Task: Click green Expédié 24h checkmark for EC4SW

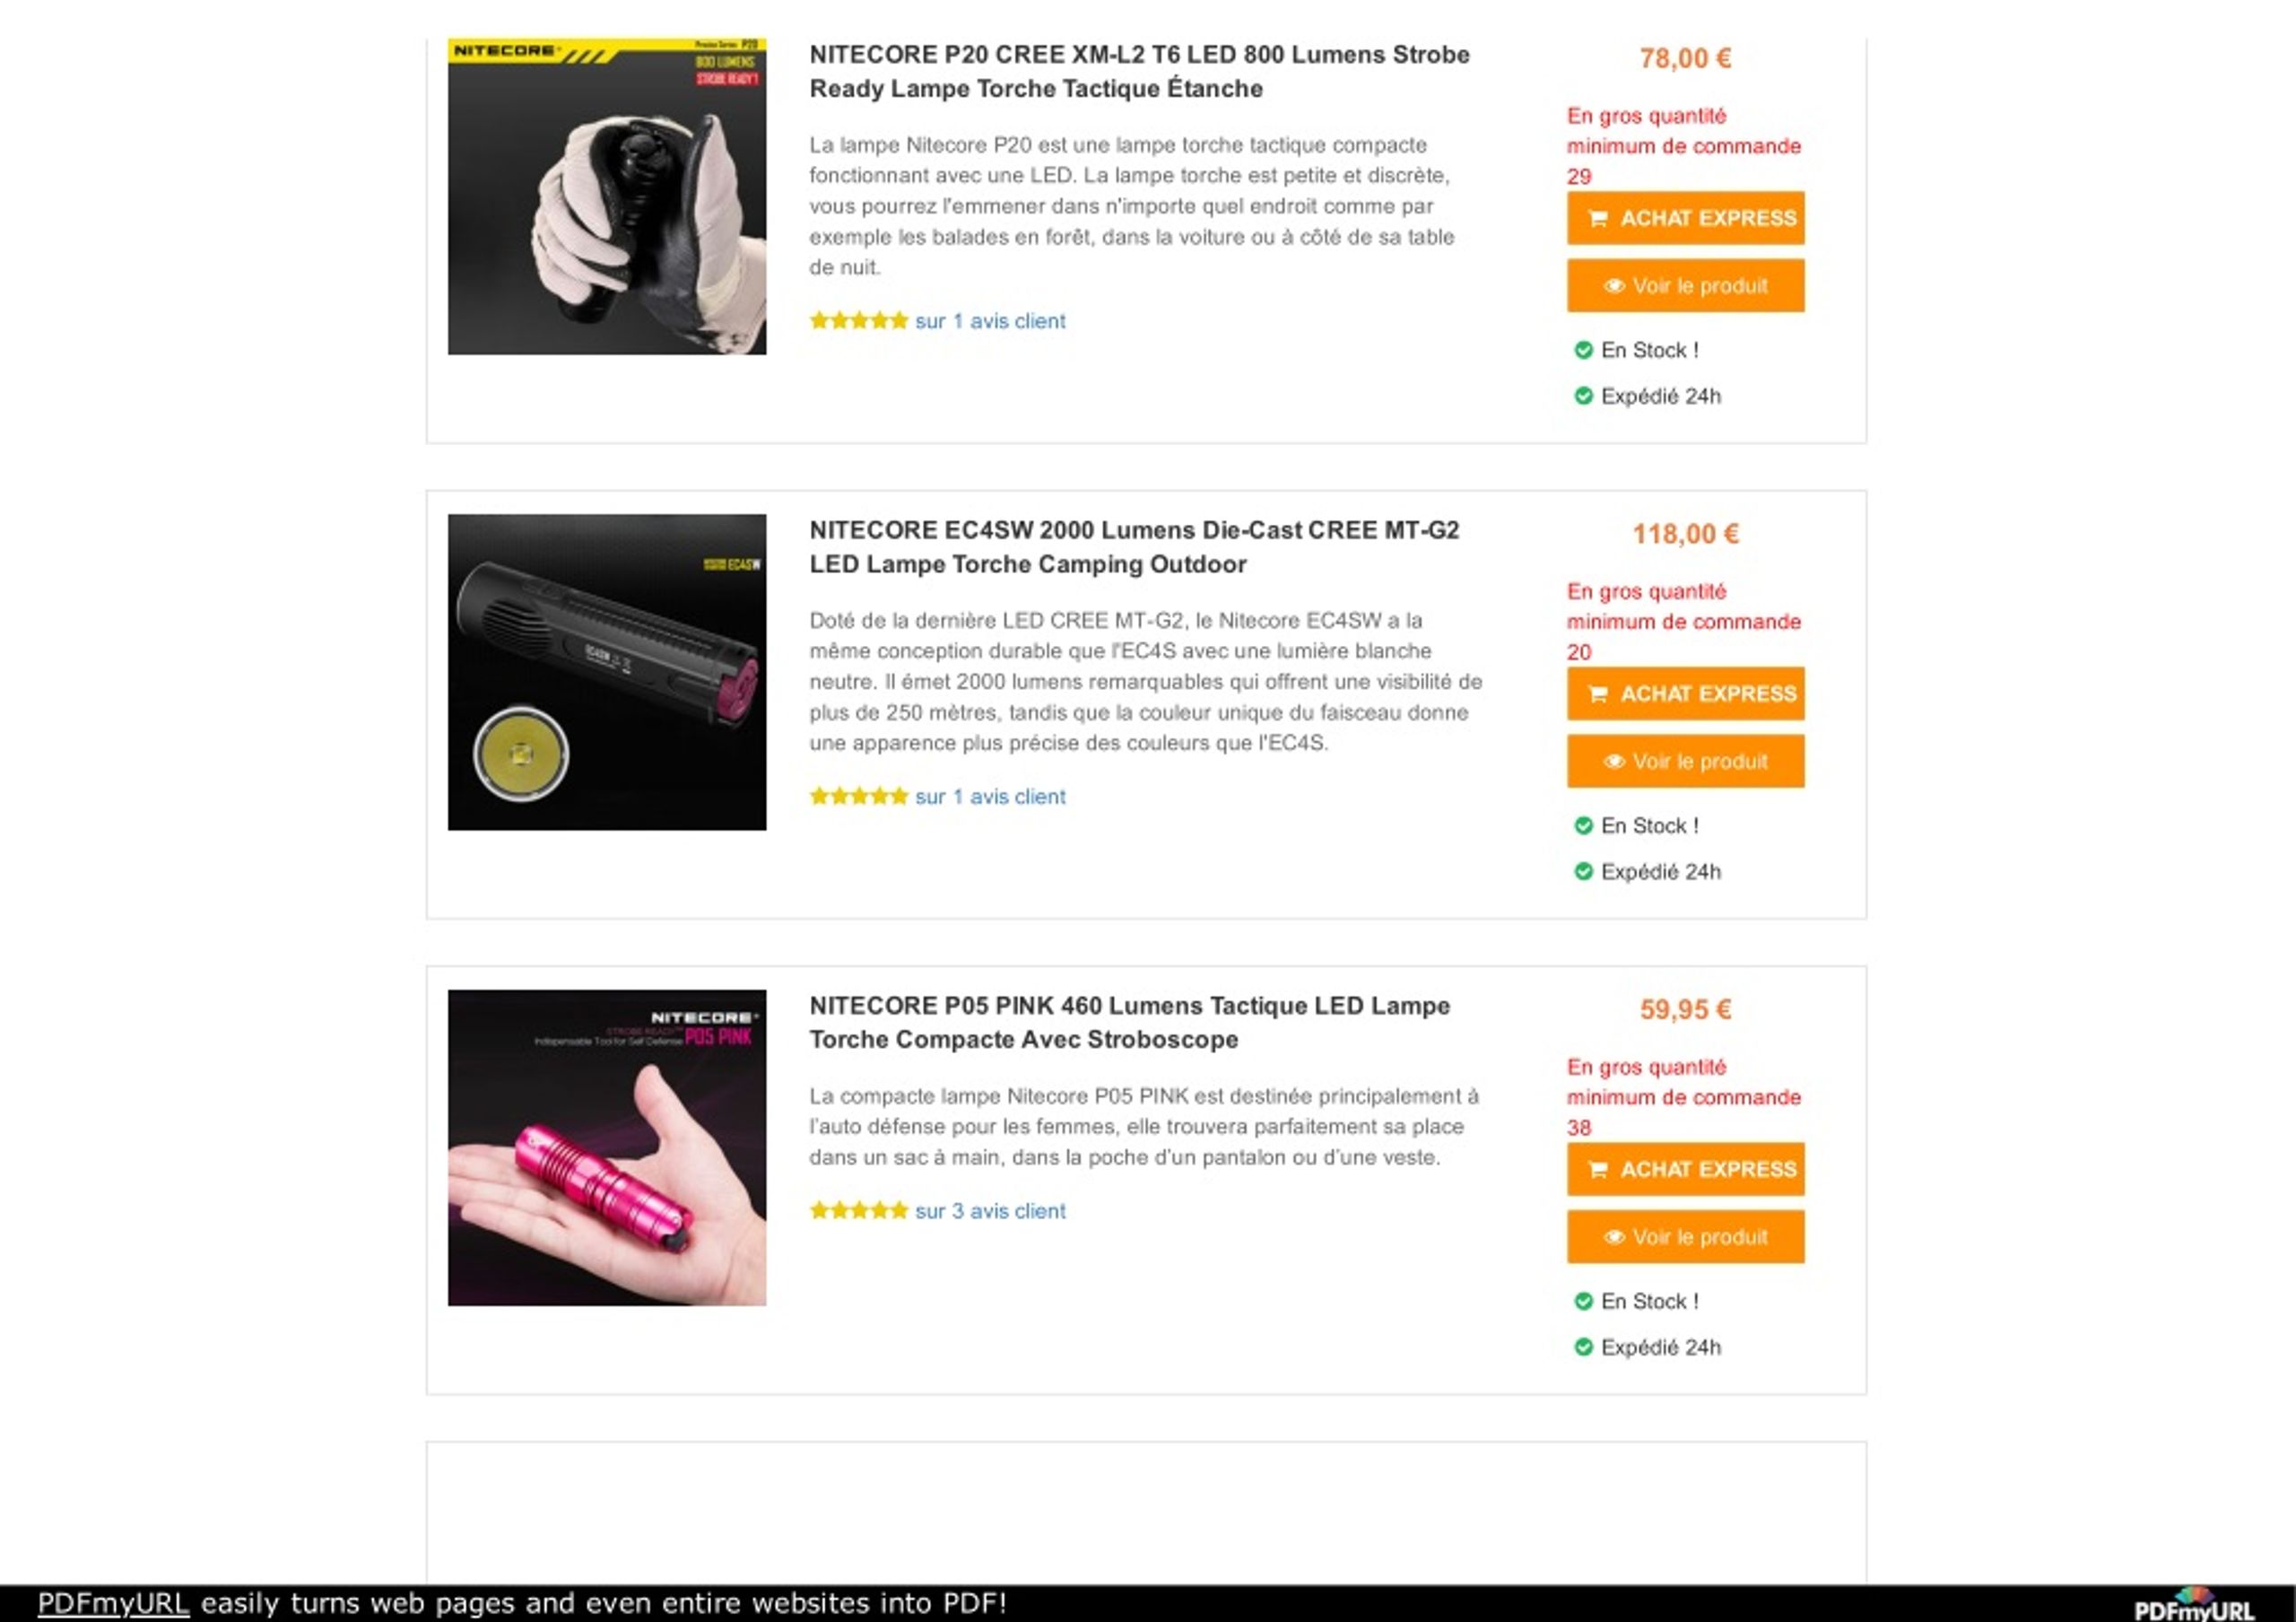Action: coord(1583,872)
